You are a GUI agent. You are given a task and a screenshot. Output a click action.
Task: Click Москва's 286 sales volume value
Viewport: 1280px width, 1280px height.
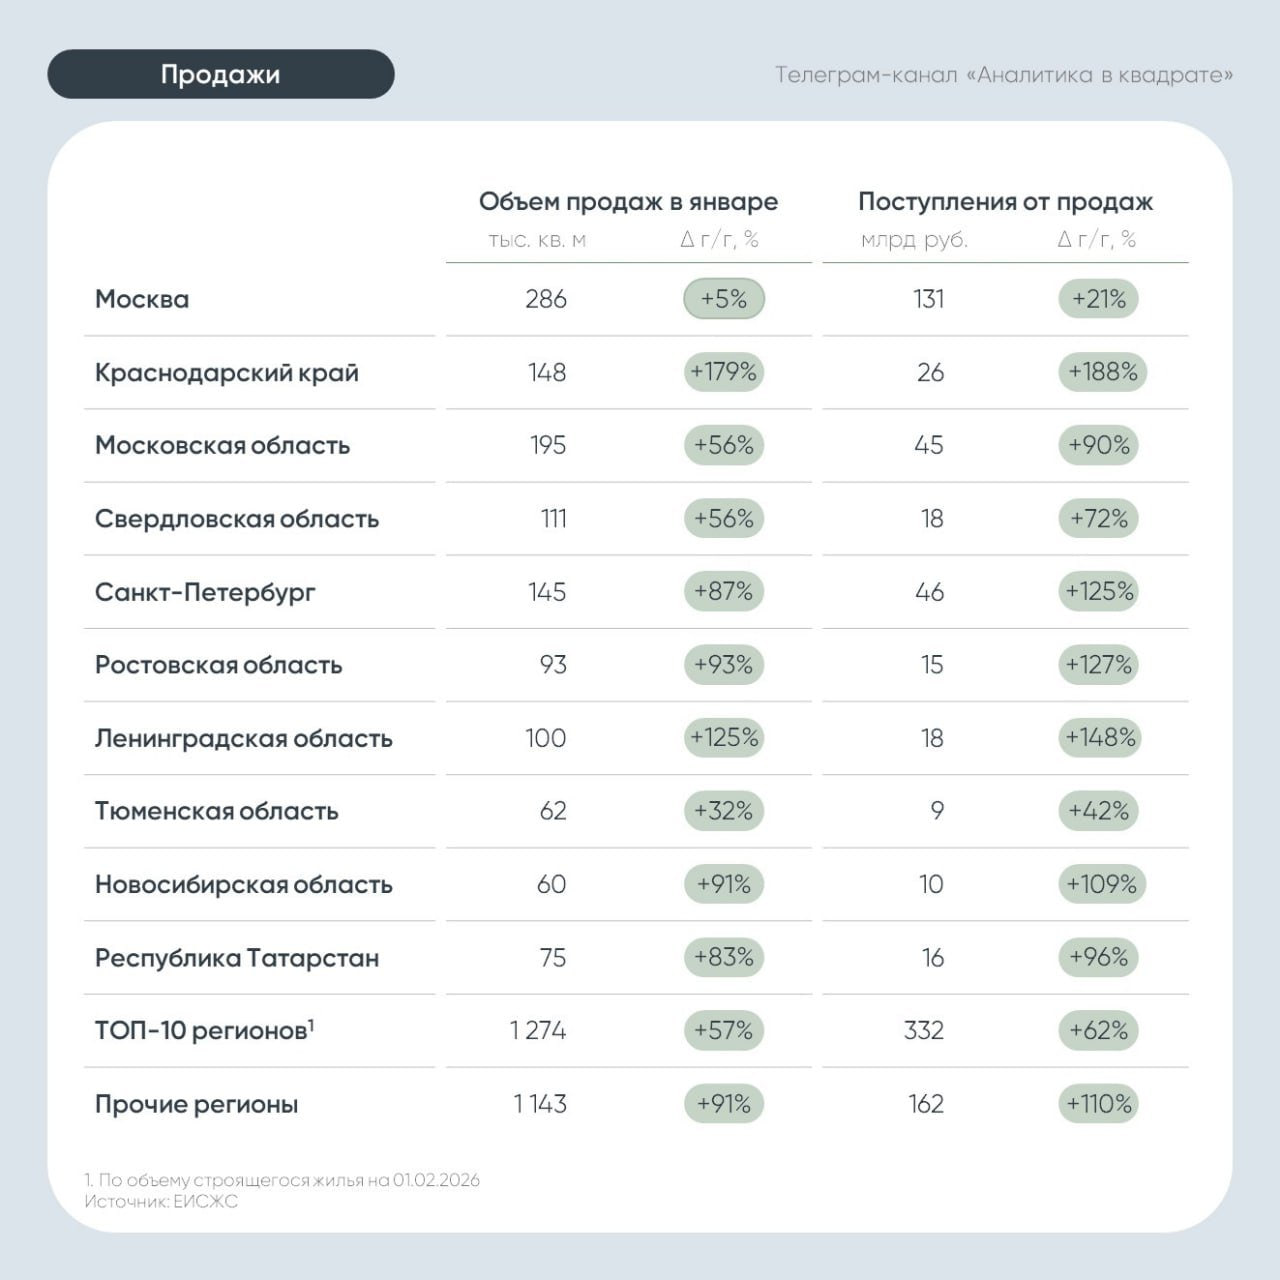click(x=546, y=299)
